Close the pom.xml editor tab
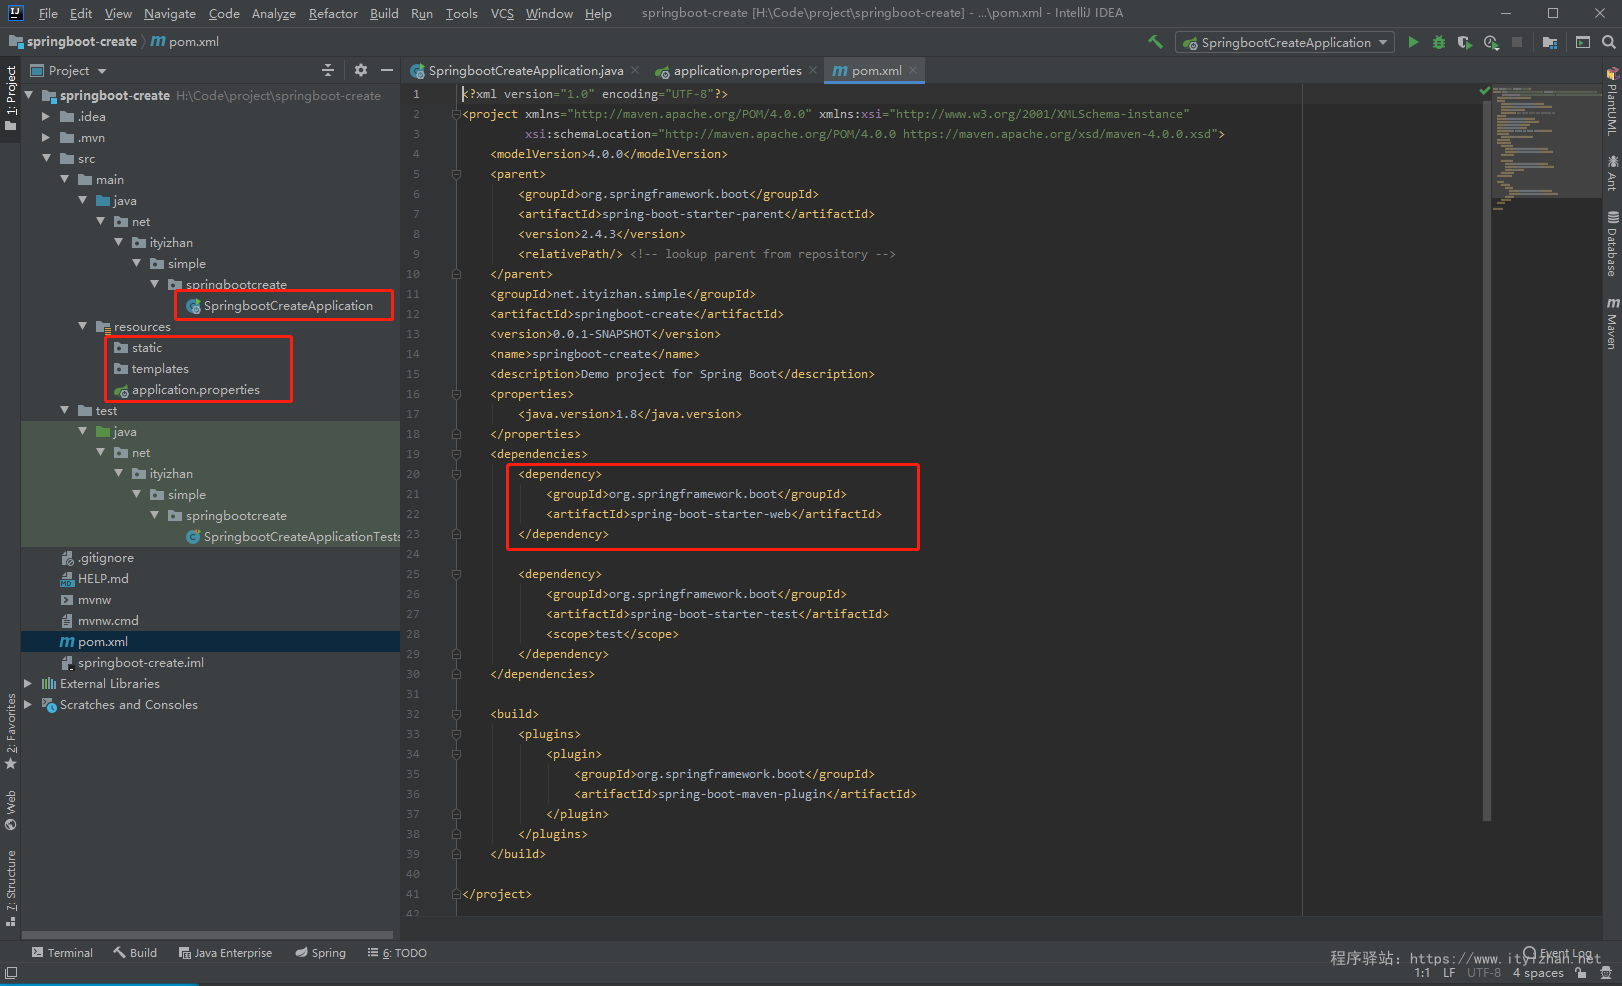Screen dimensions: 1622x986 pos(913,70)
